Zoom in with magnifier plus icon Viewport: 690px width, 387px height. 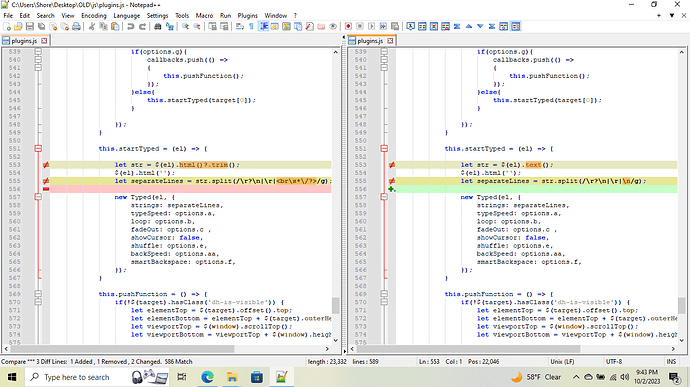coord(185,26)
